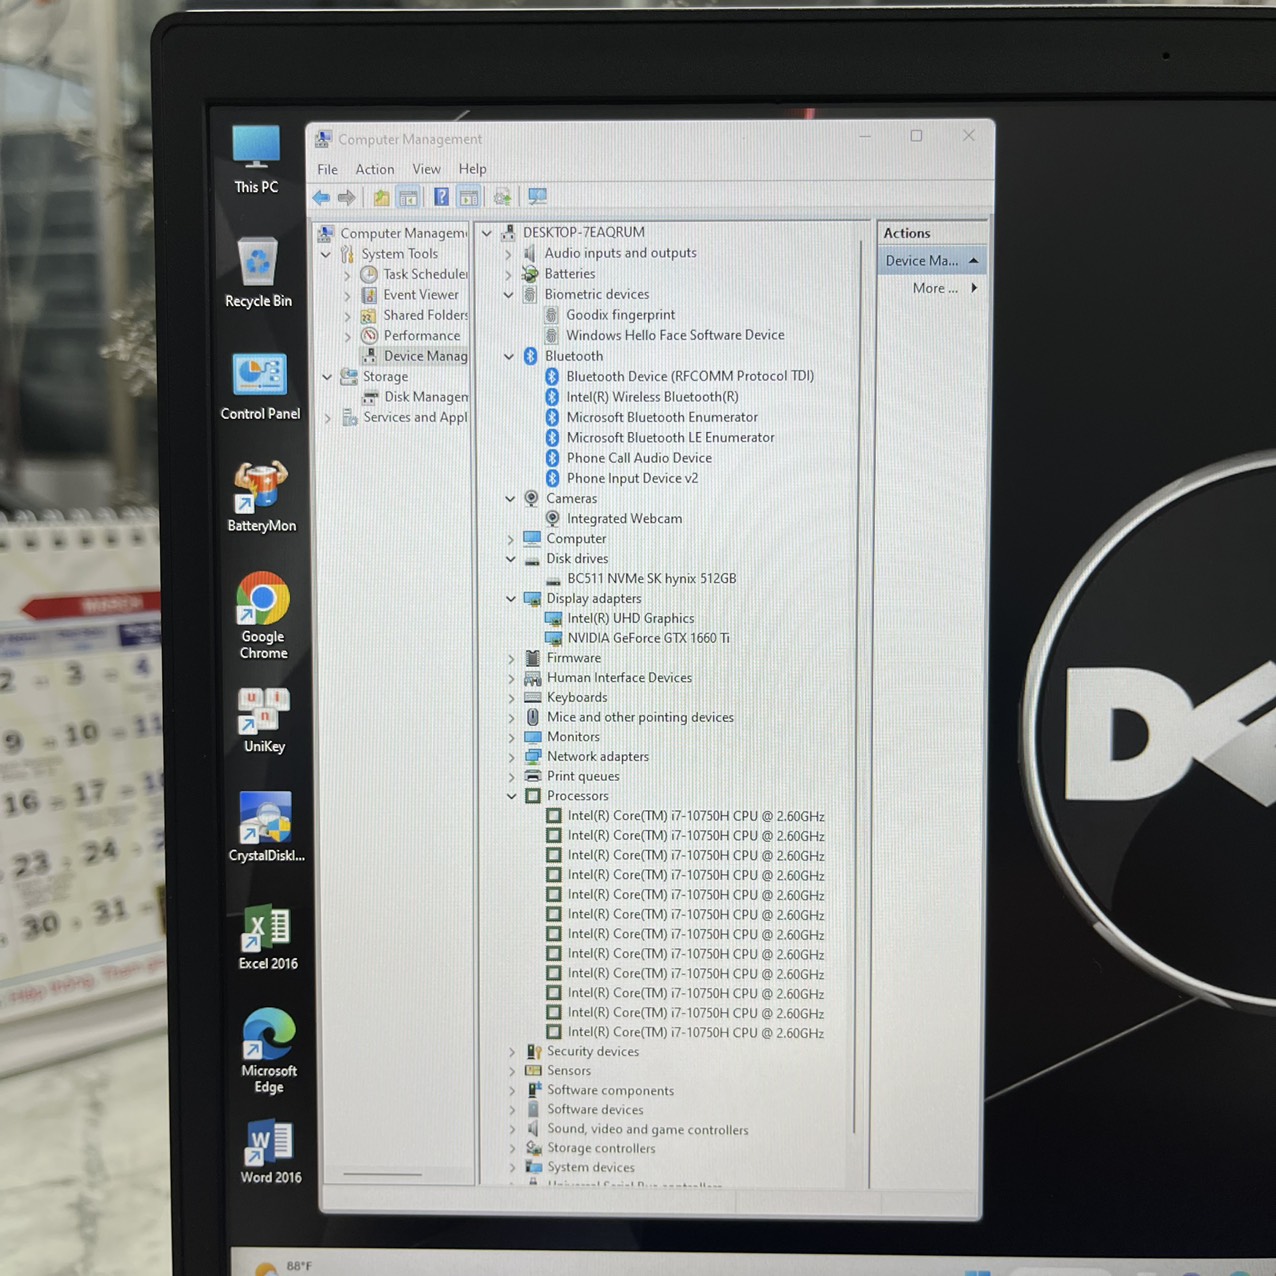Click the Update driver gear toolbar icon
Screen dimensions: 1276x1276
tap(502, 197)
